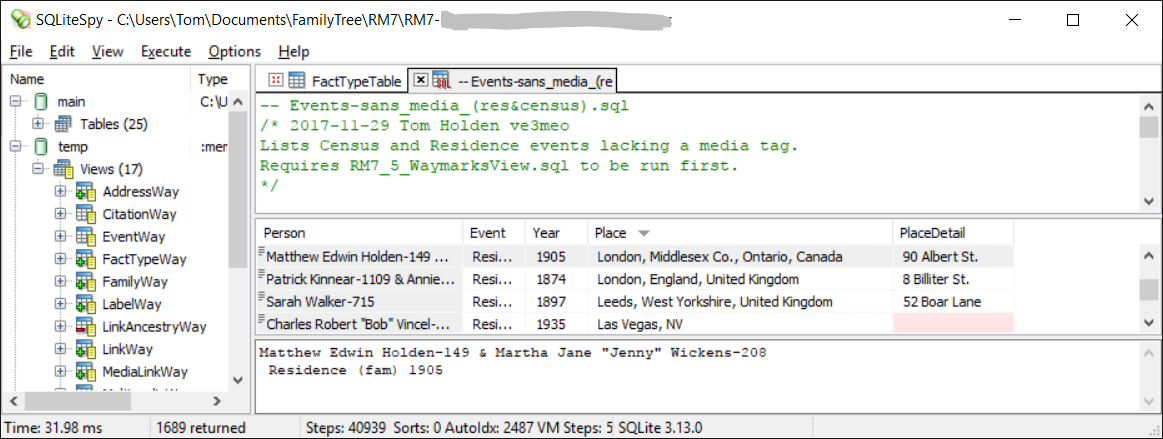
Task: Select the Matthew Edwin Holden-149 result row
Action: [635, 257]
